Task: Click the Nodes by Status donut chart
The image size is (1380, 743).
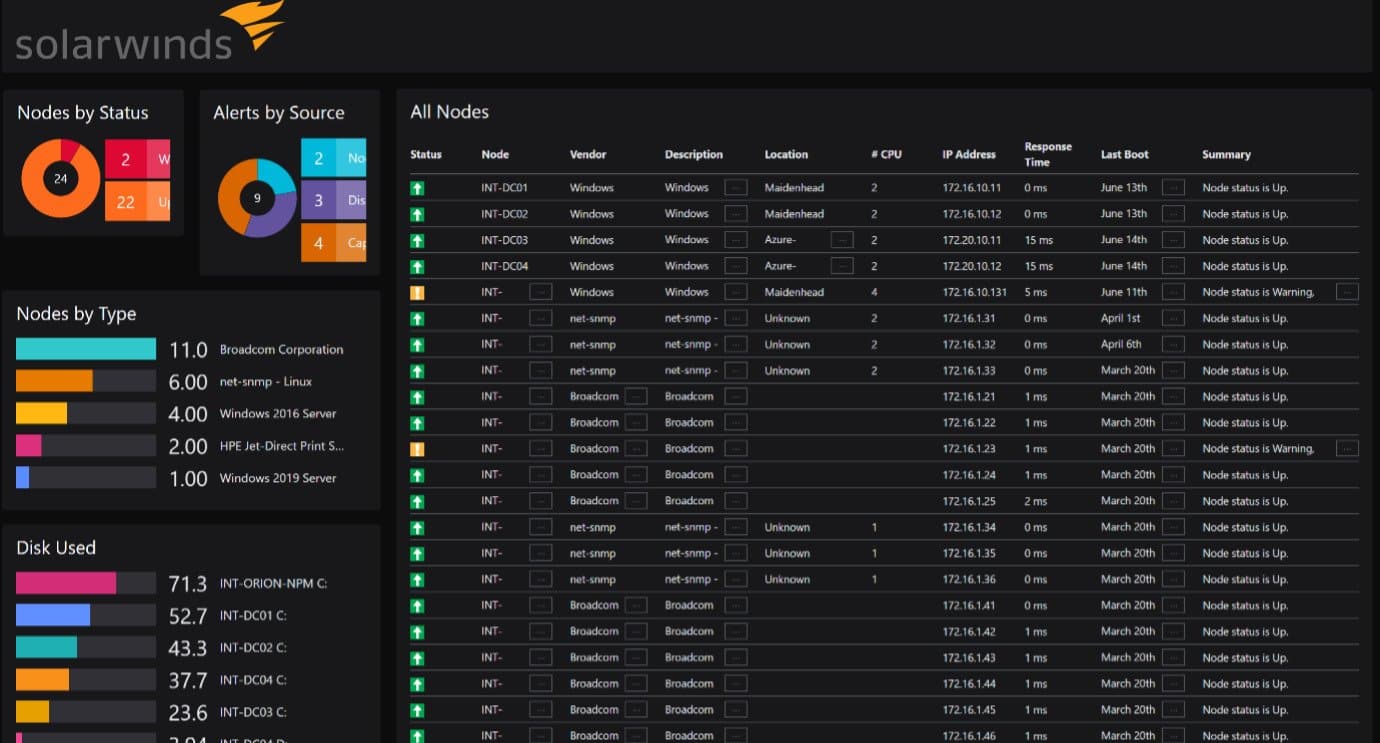Action: click(x=61, y=179)
